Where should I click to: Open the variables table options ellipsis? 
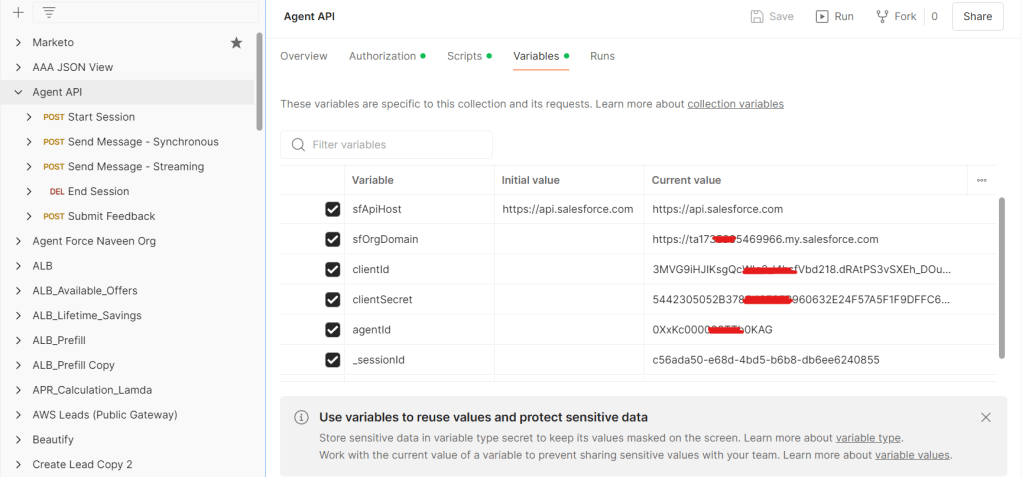[981, 180]
